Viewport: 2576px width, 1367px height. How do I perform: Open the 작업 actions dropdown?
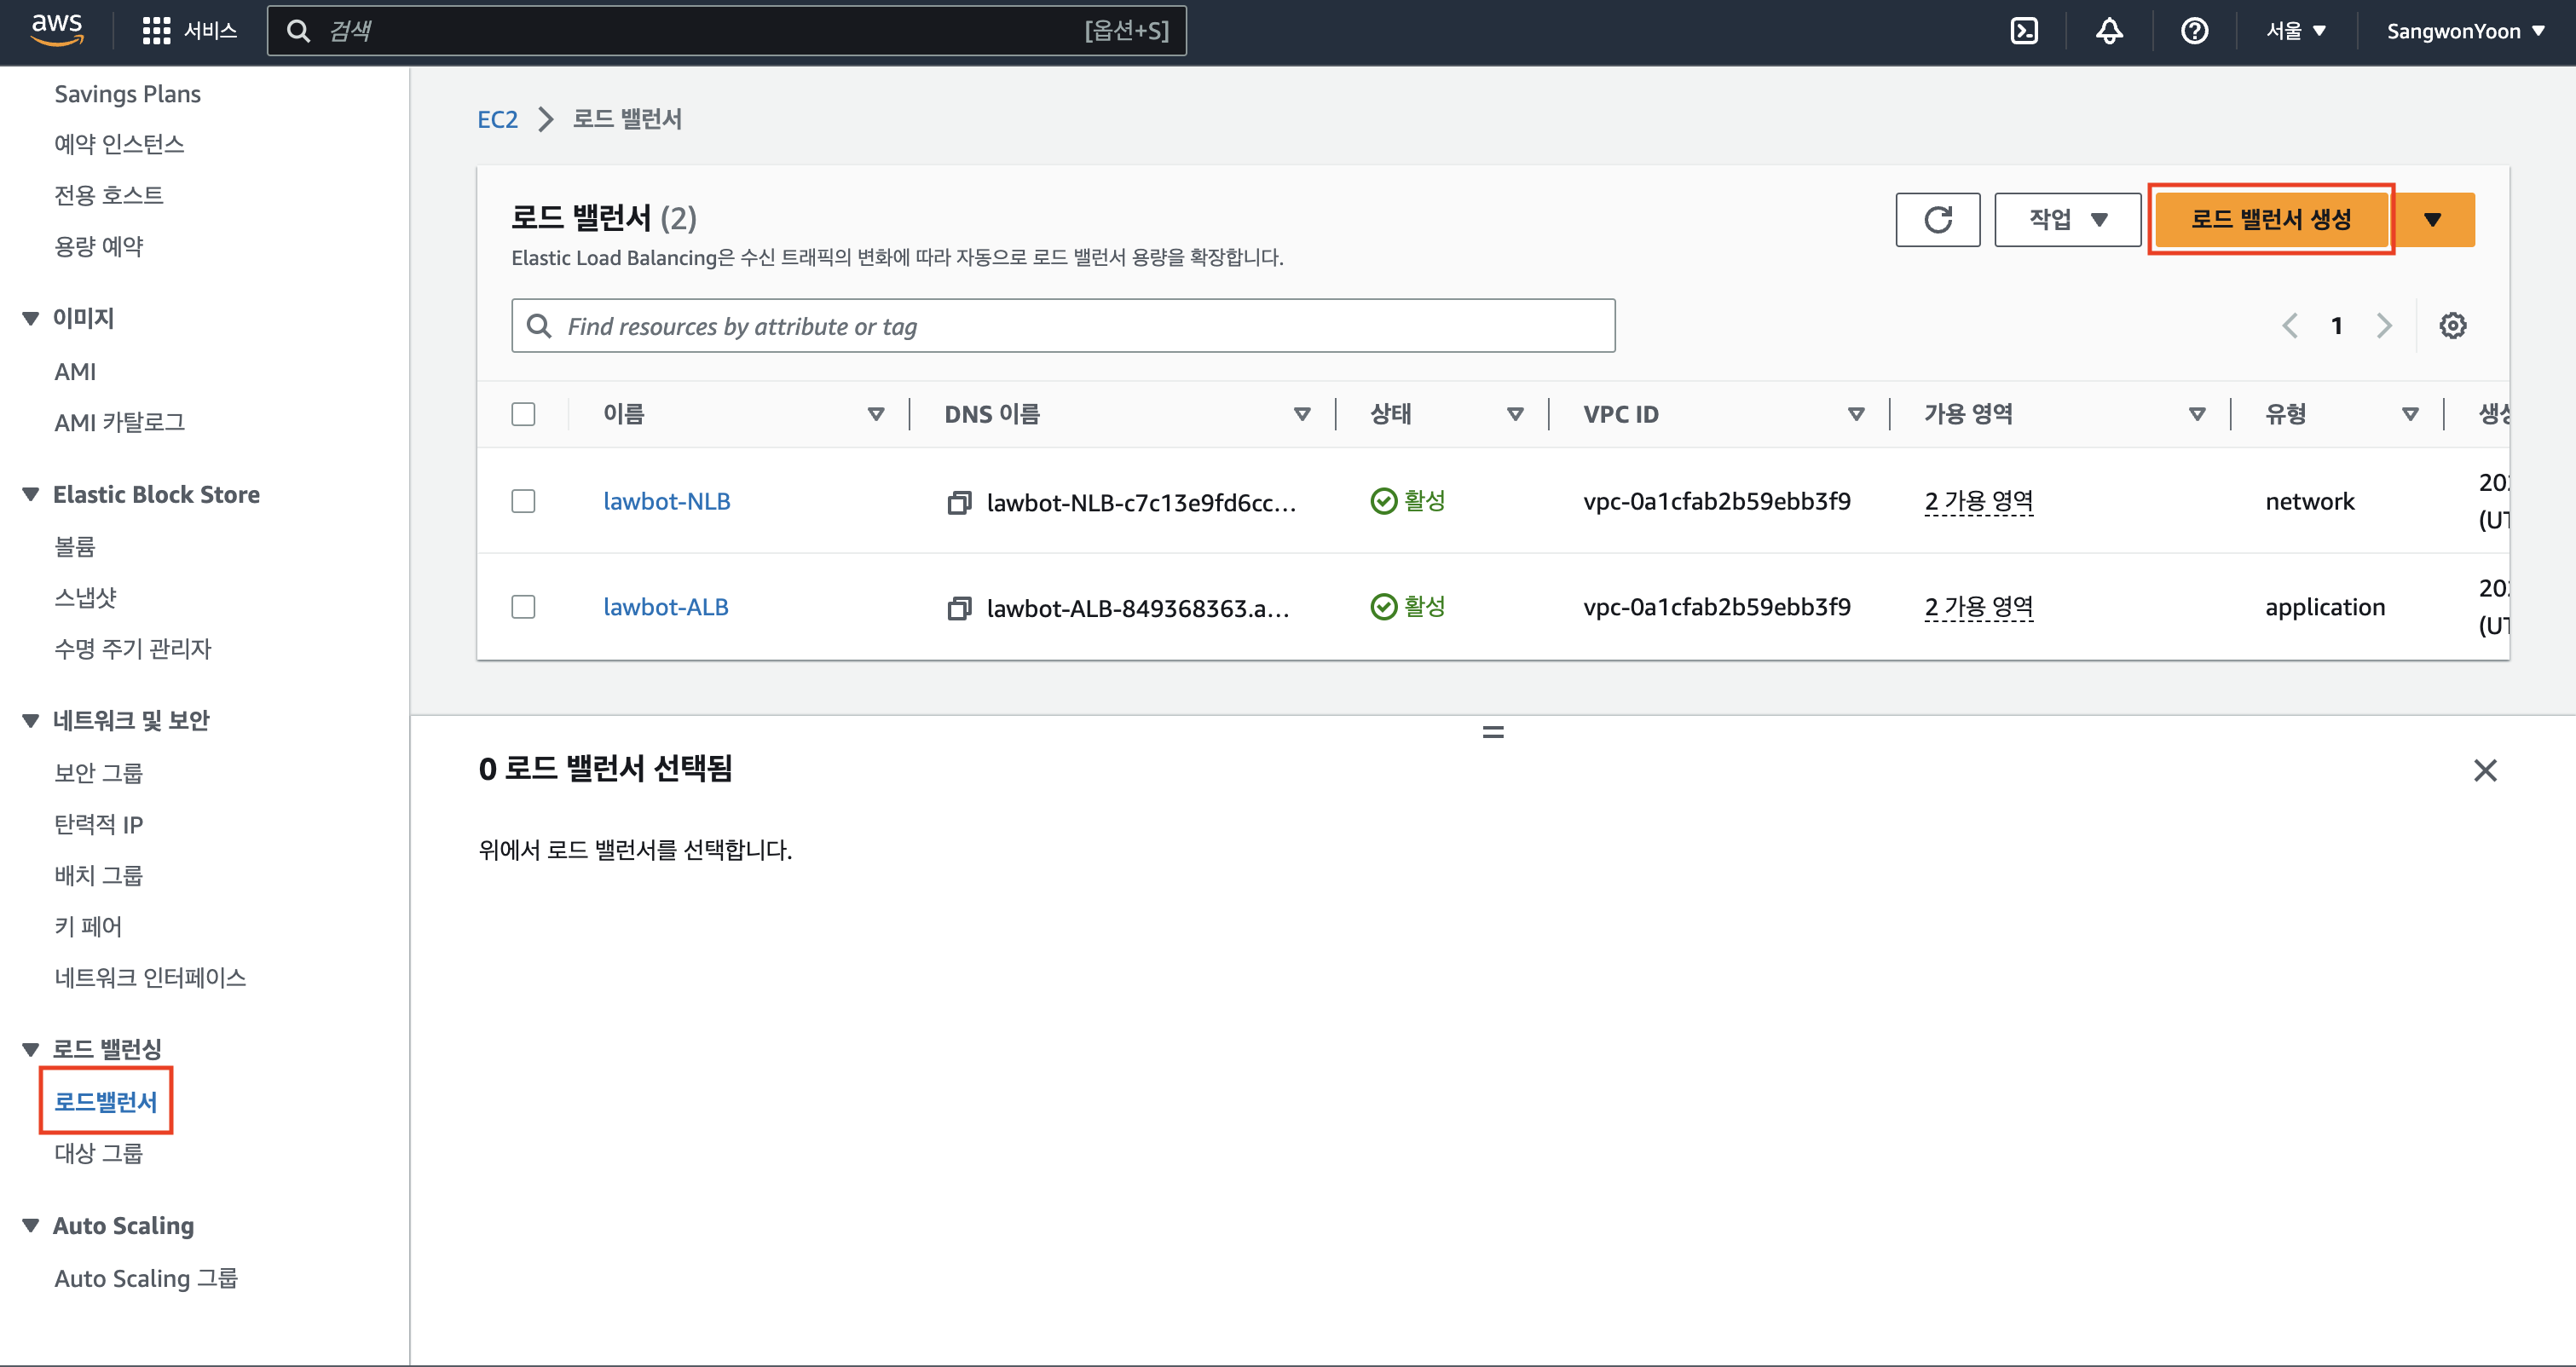[2067, 219]
